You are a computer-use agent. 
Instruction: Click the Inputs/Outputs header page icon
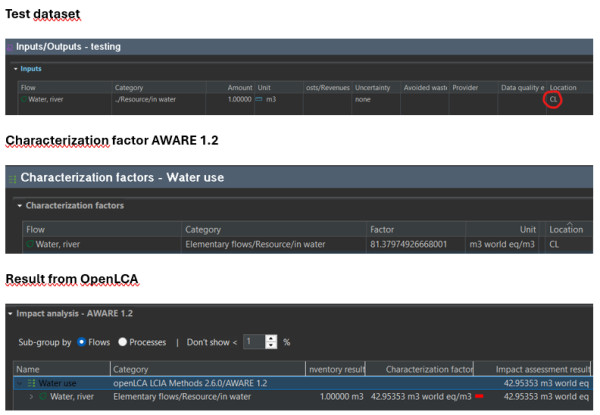[x=10, y=47]
